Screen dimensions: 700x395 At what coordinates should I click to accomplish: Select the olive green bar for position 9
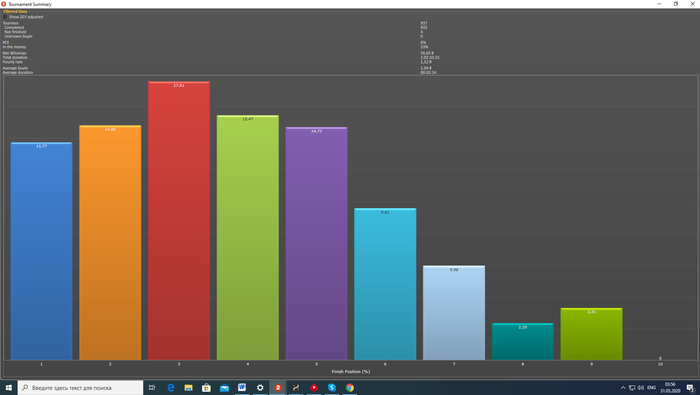(x=592, y=334)
